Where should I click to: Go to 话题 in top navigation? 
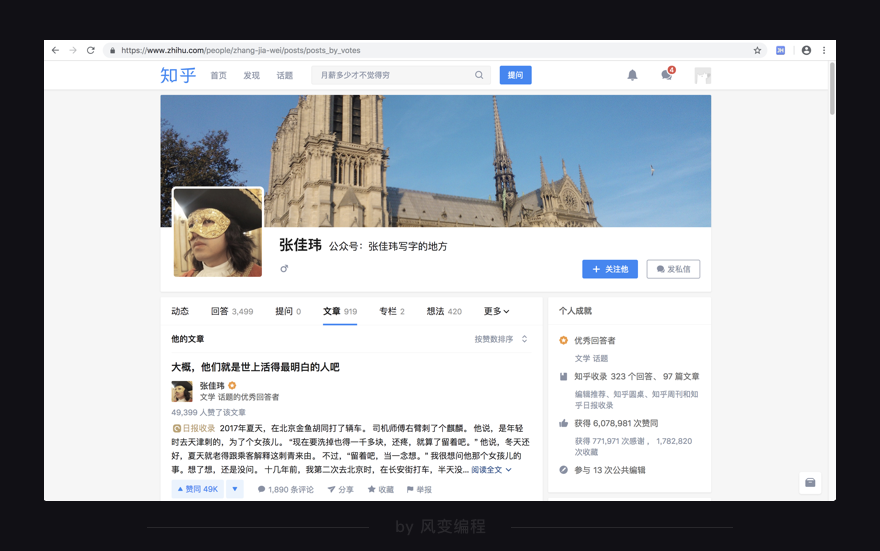tap(285, 75)
